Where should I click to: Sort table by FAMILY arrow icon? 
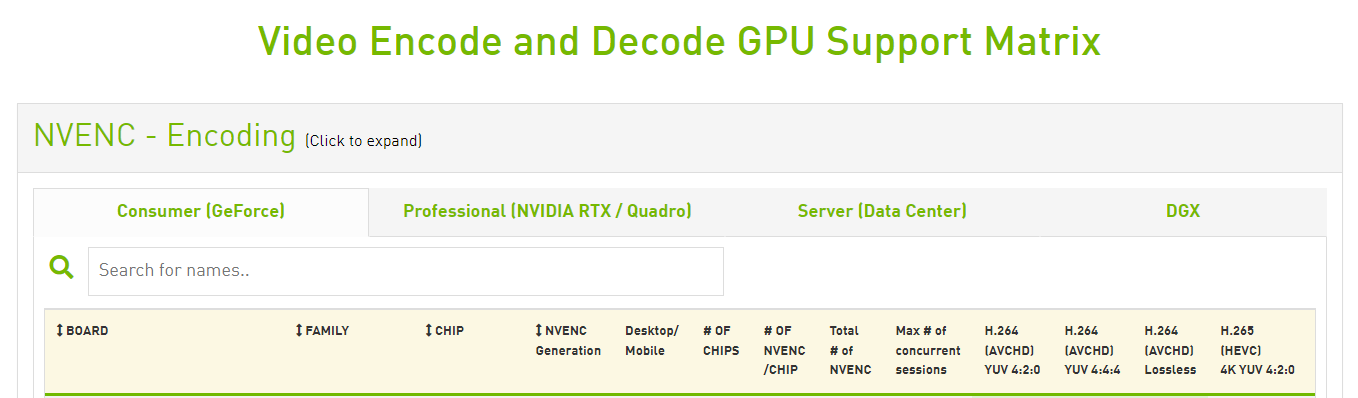click(299, 331)
